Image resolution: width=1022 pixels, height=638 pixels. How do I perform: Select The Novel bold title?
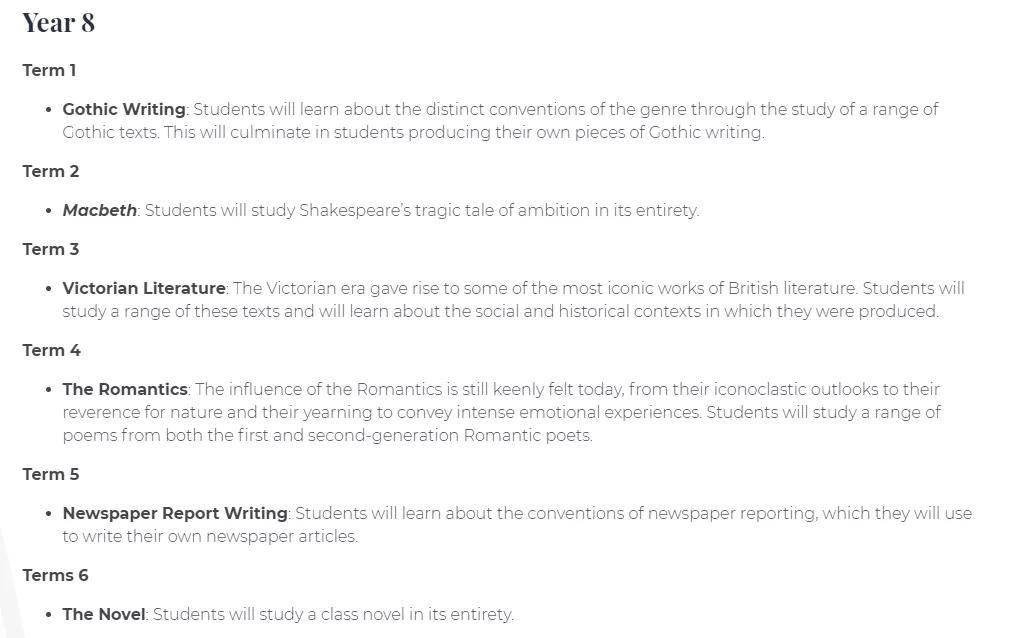click(x=104, y=614)
